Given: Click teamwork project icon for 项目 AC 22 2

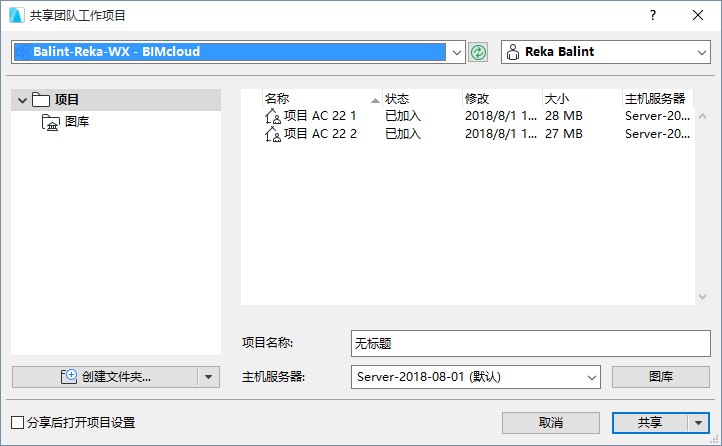Looking at the screenshot, I should click(273, 134).
